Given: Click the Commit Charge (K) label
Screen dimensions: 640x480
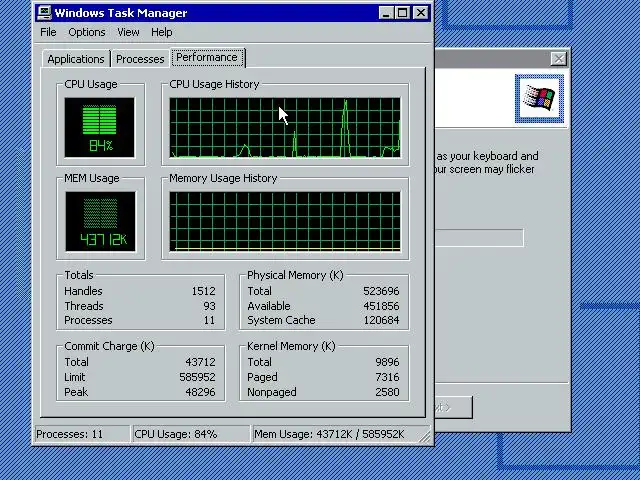Looking at the screenshot, I should tap(109, 346).
